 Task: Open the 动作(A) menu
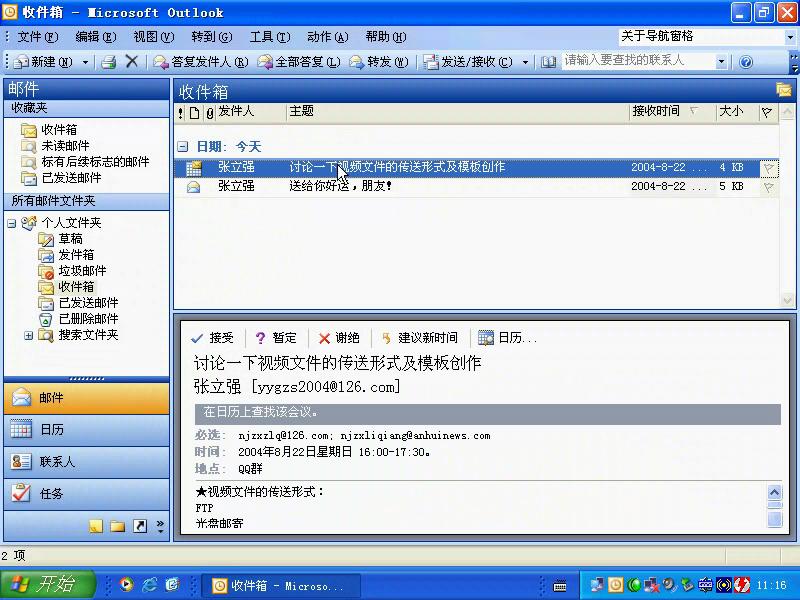tap(328, 37)
